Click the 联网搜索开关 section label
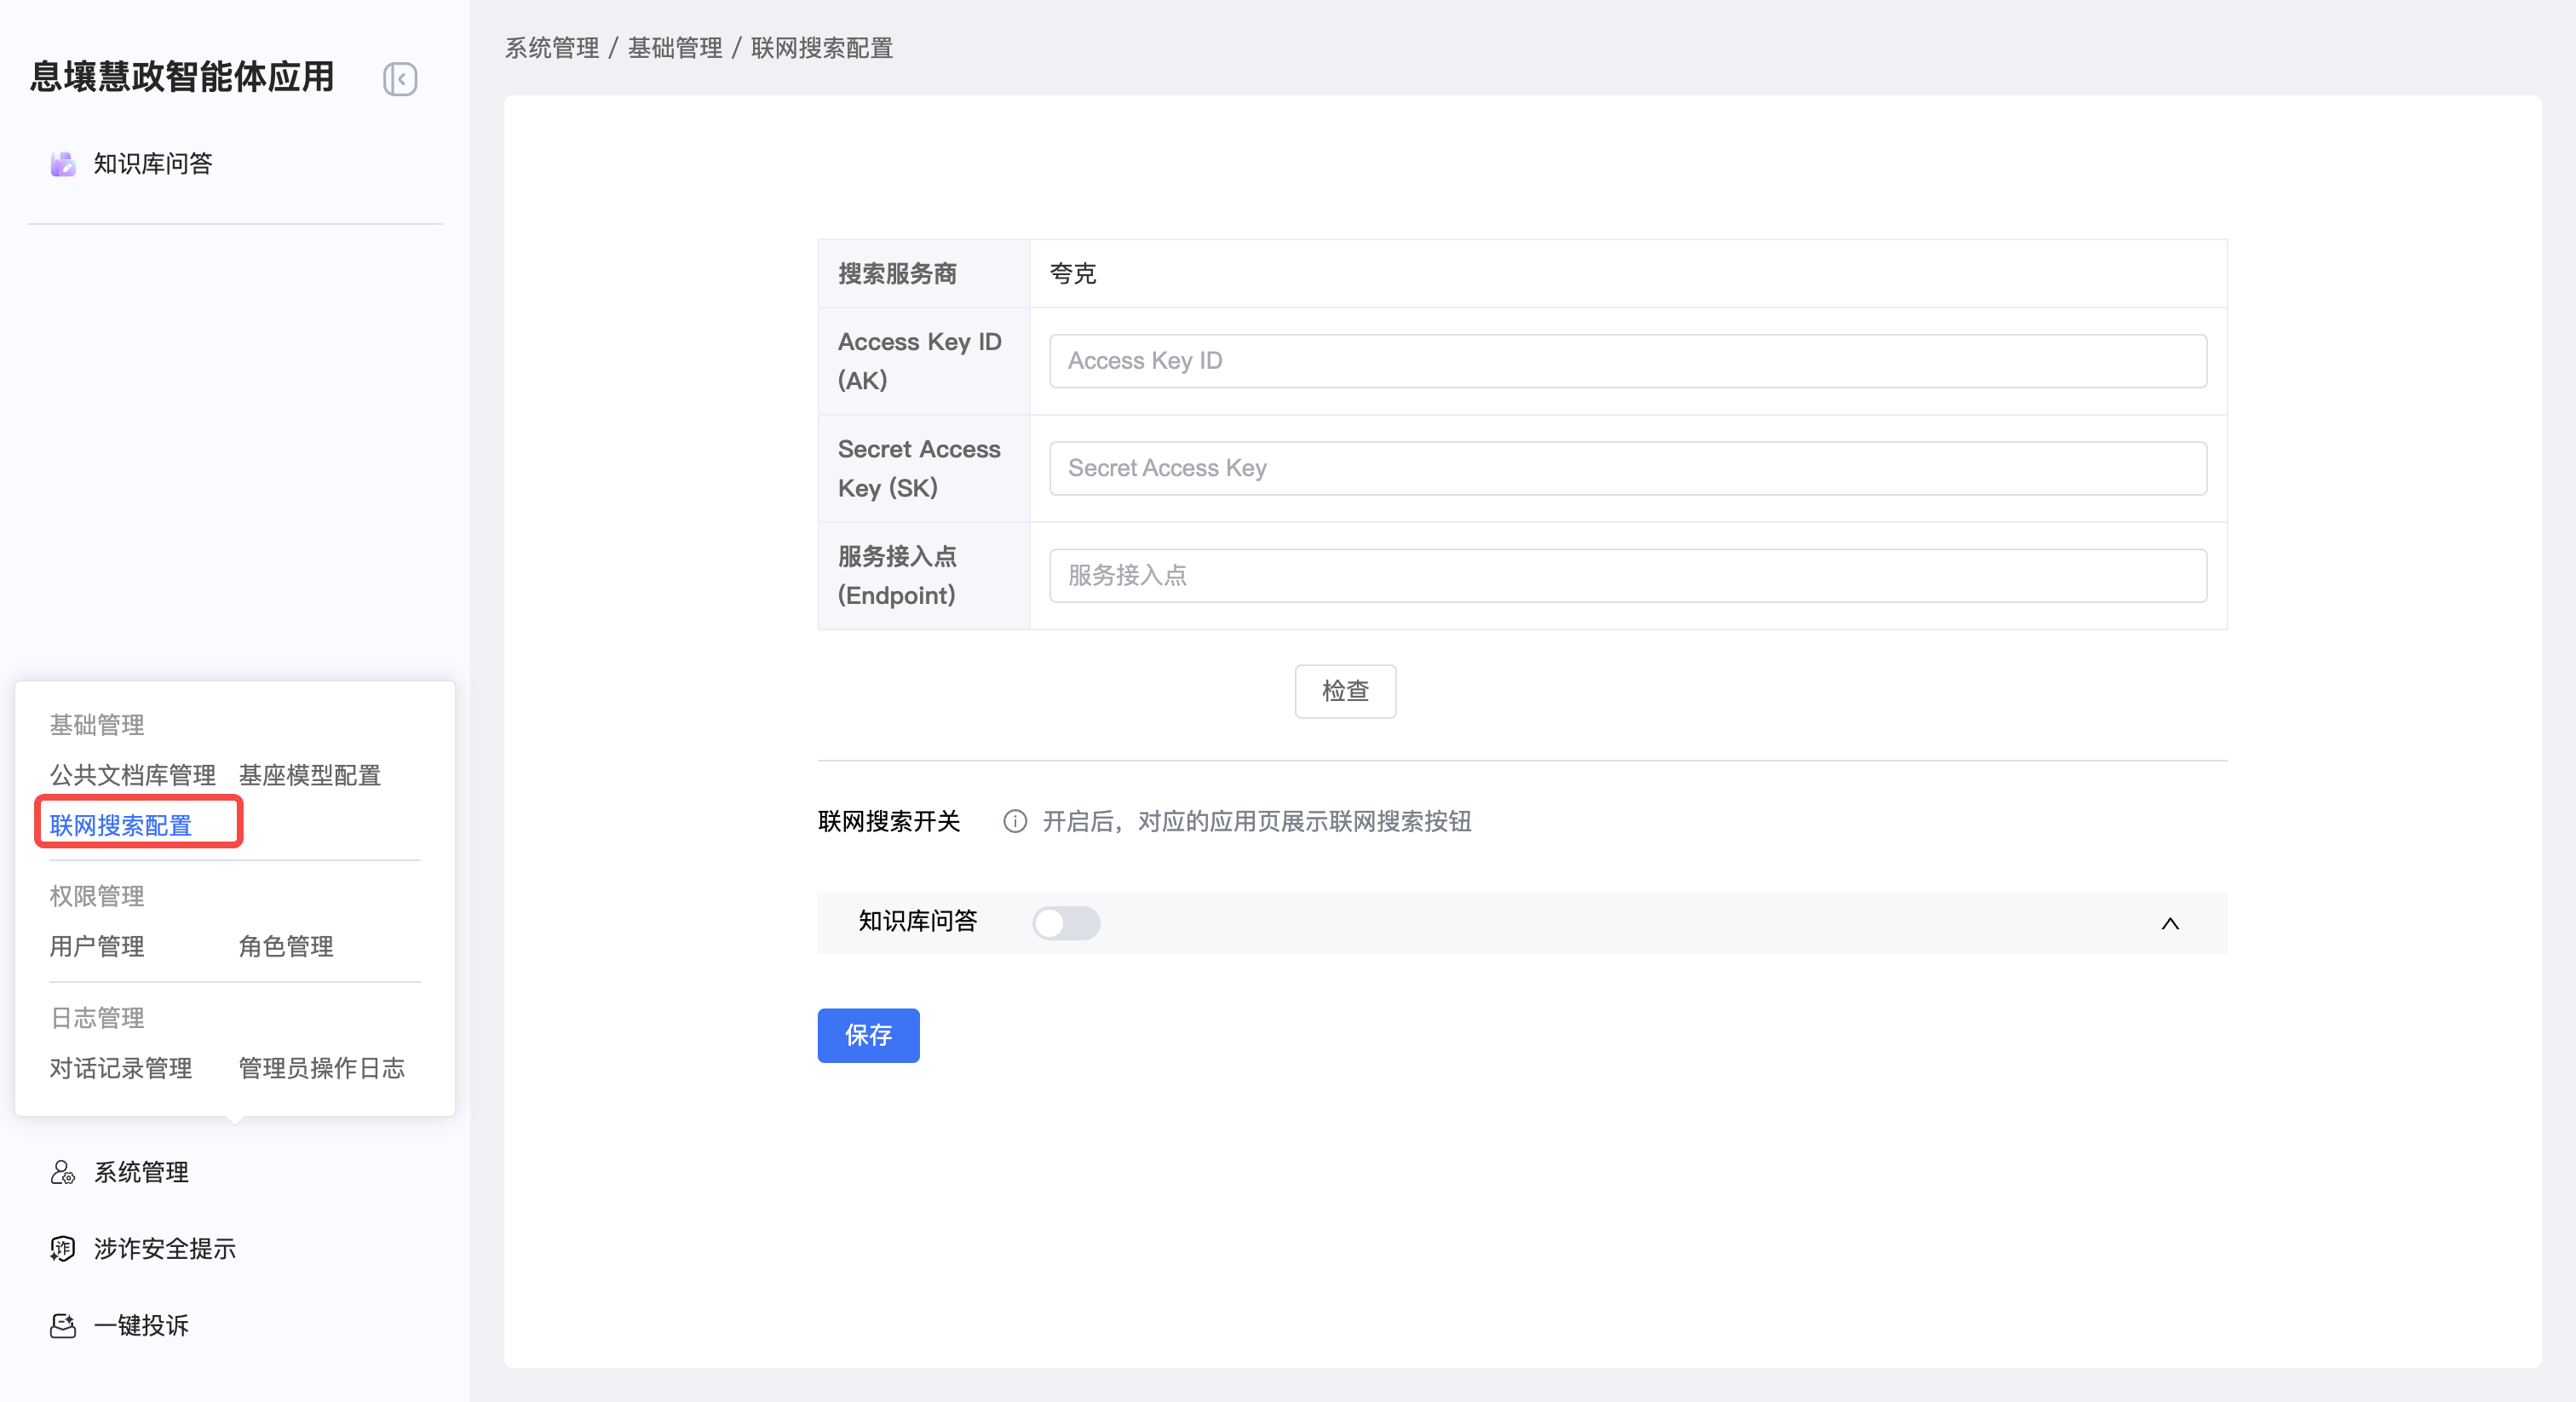 889,821
